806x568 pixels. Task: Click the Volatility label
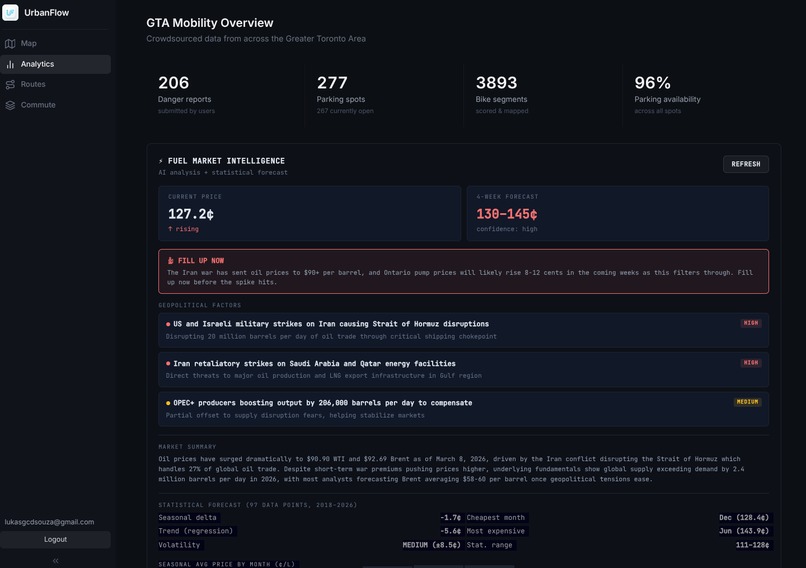[x=179, y=545]
